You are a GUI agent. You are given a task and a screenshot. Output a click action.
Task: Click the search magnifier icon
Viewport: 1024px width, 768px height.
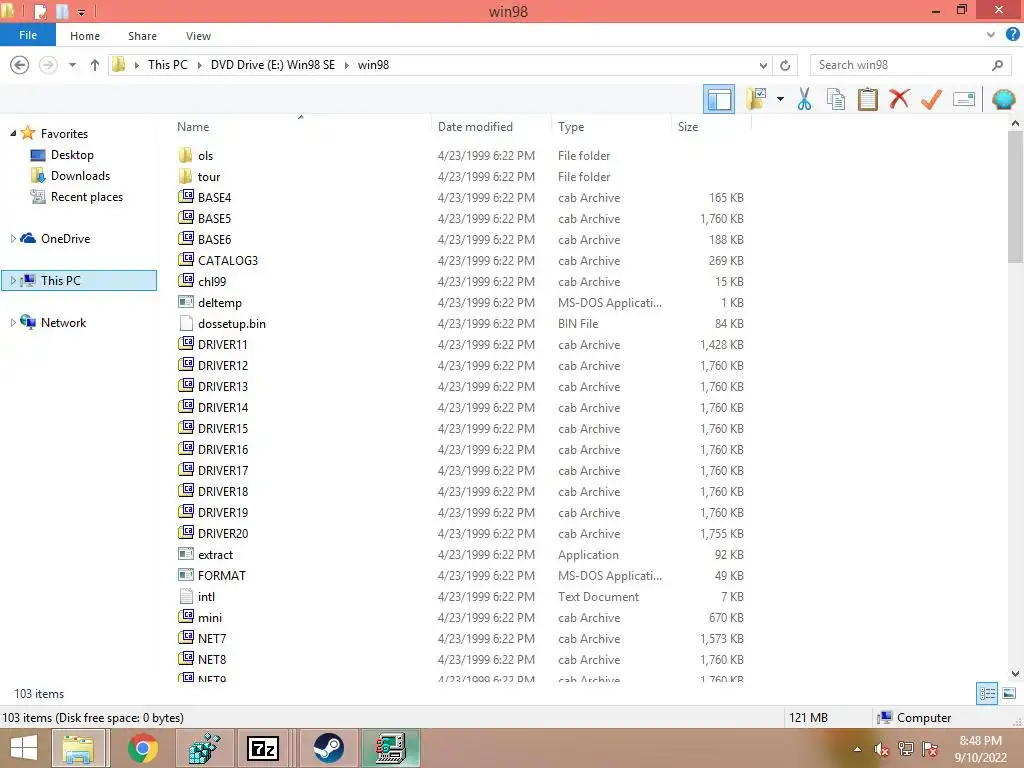997,65
